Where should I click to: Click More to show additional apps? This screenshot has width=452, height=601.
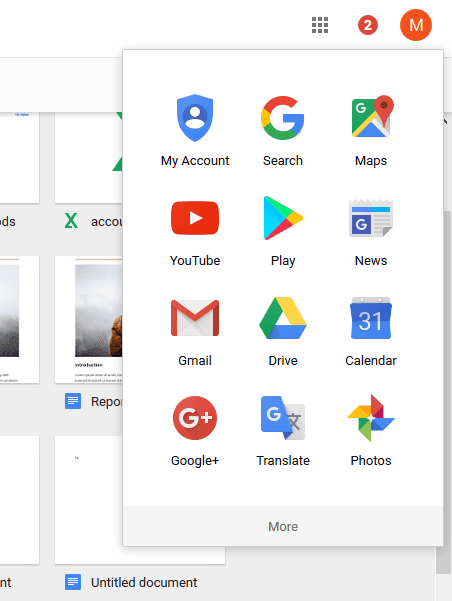[x=283, y=526]
